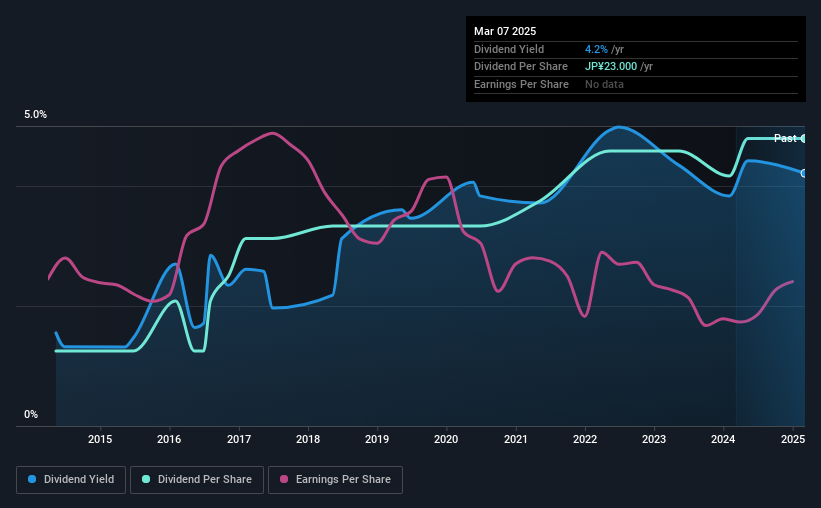Click the Dividend Per Share endpoint marker near Past
The height and width of the screenshot is (508, 821).
coord(804,138)
